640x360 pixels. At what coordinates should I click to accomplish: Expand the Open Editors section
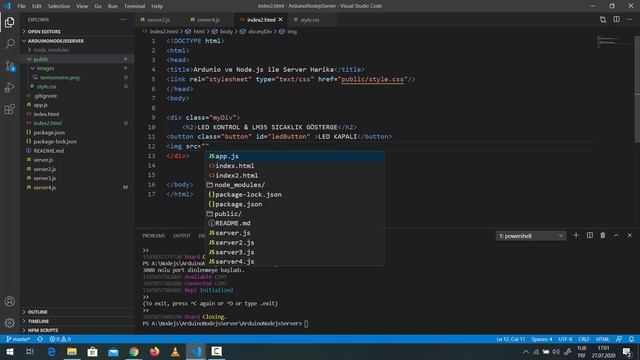[x=44, y=31]
